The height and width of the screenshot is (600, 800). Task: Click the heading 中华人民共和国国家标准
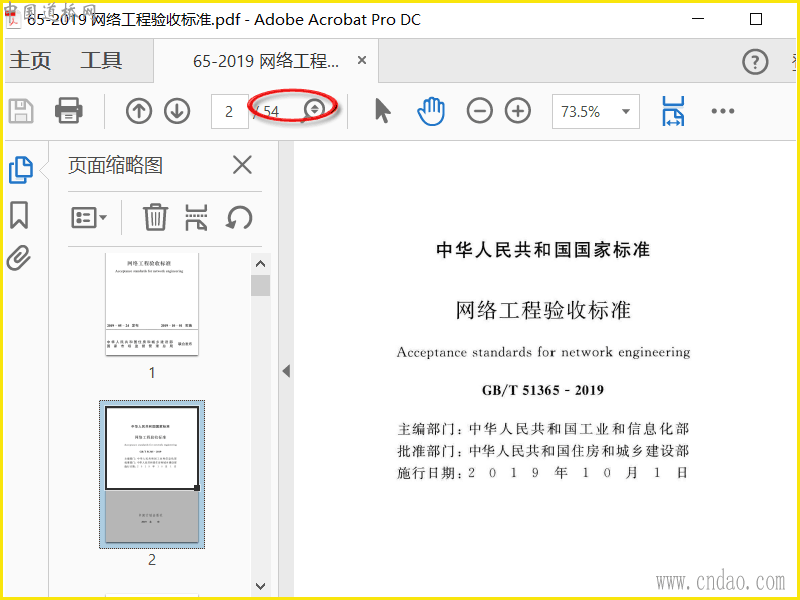click(x=543, y=250)
